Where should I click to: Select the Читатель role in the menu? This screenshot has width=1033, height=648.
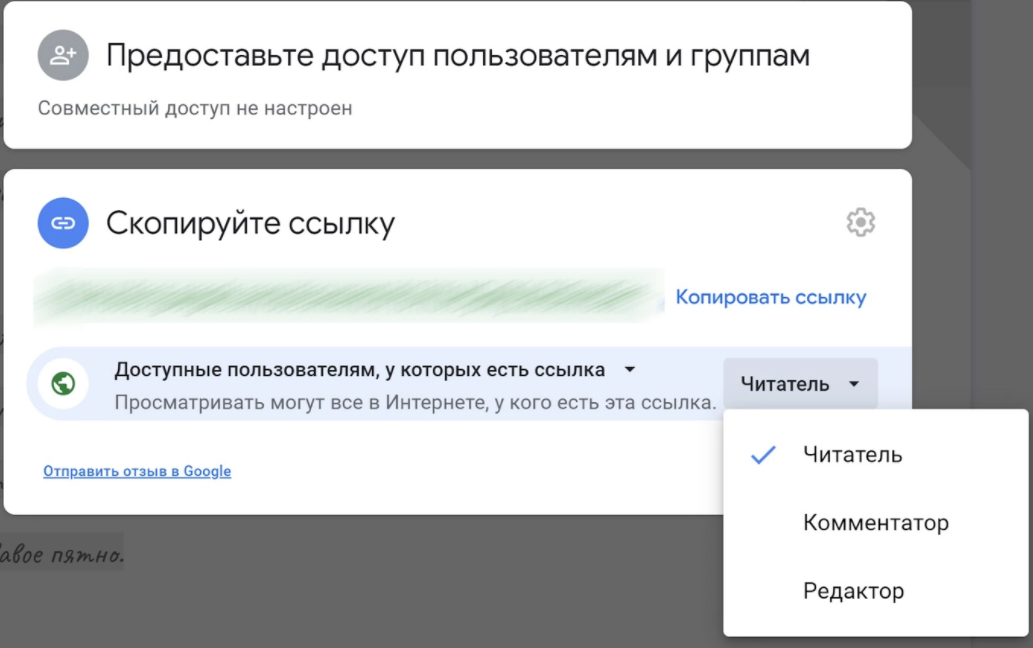pyautogui.click(x=852, y=455)
